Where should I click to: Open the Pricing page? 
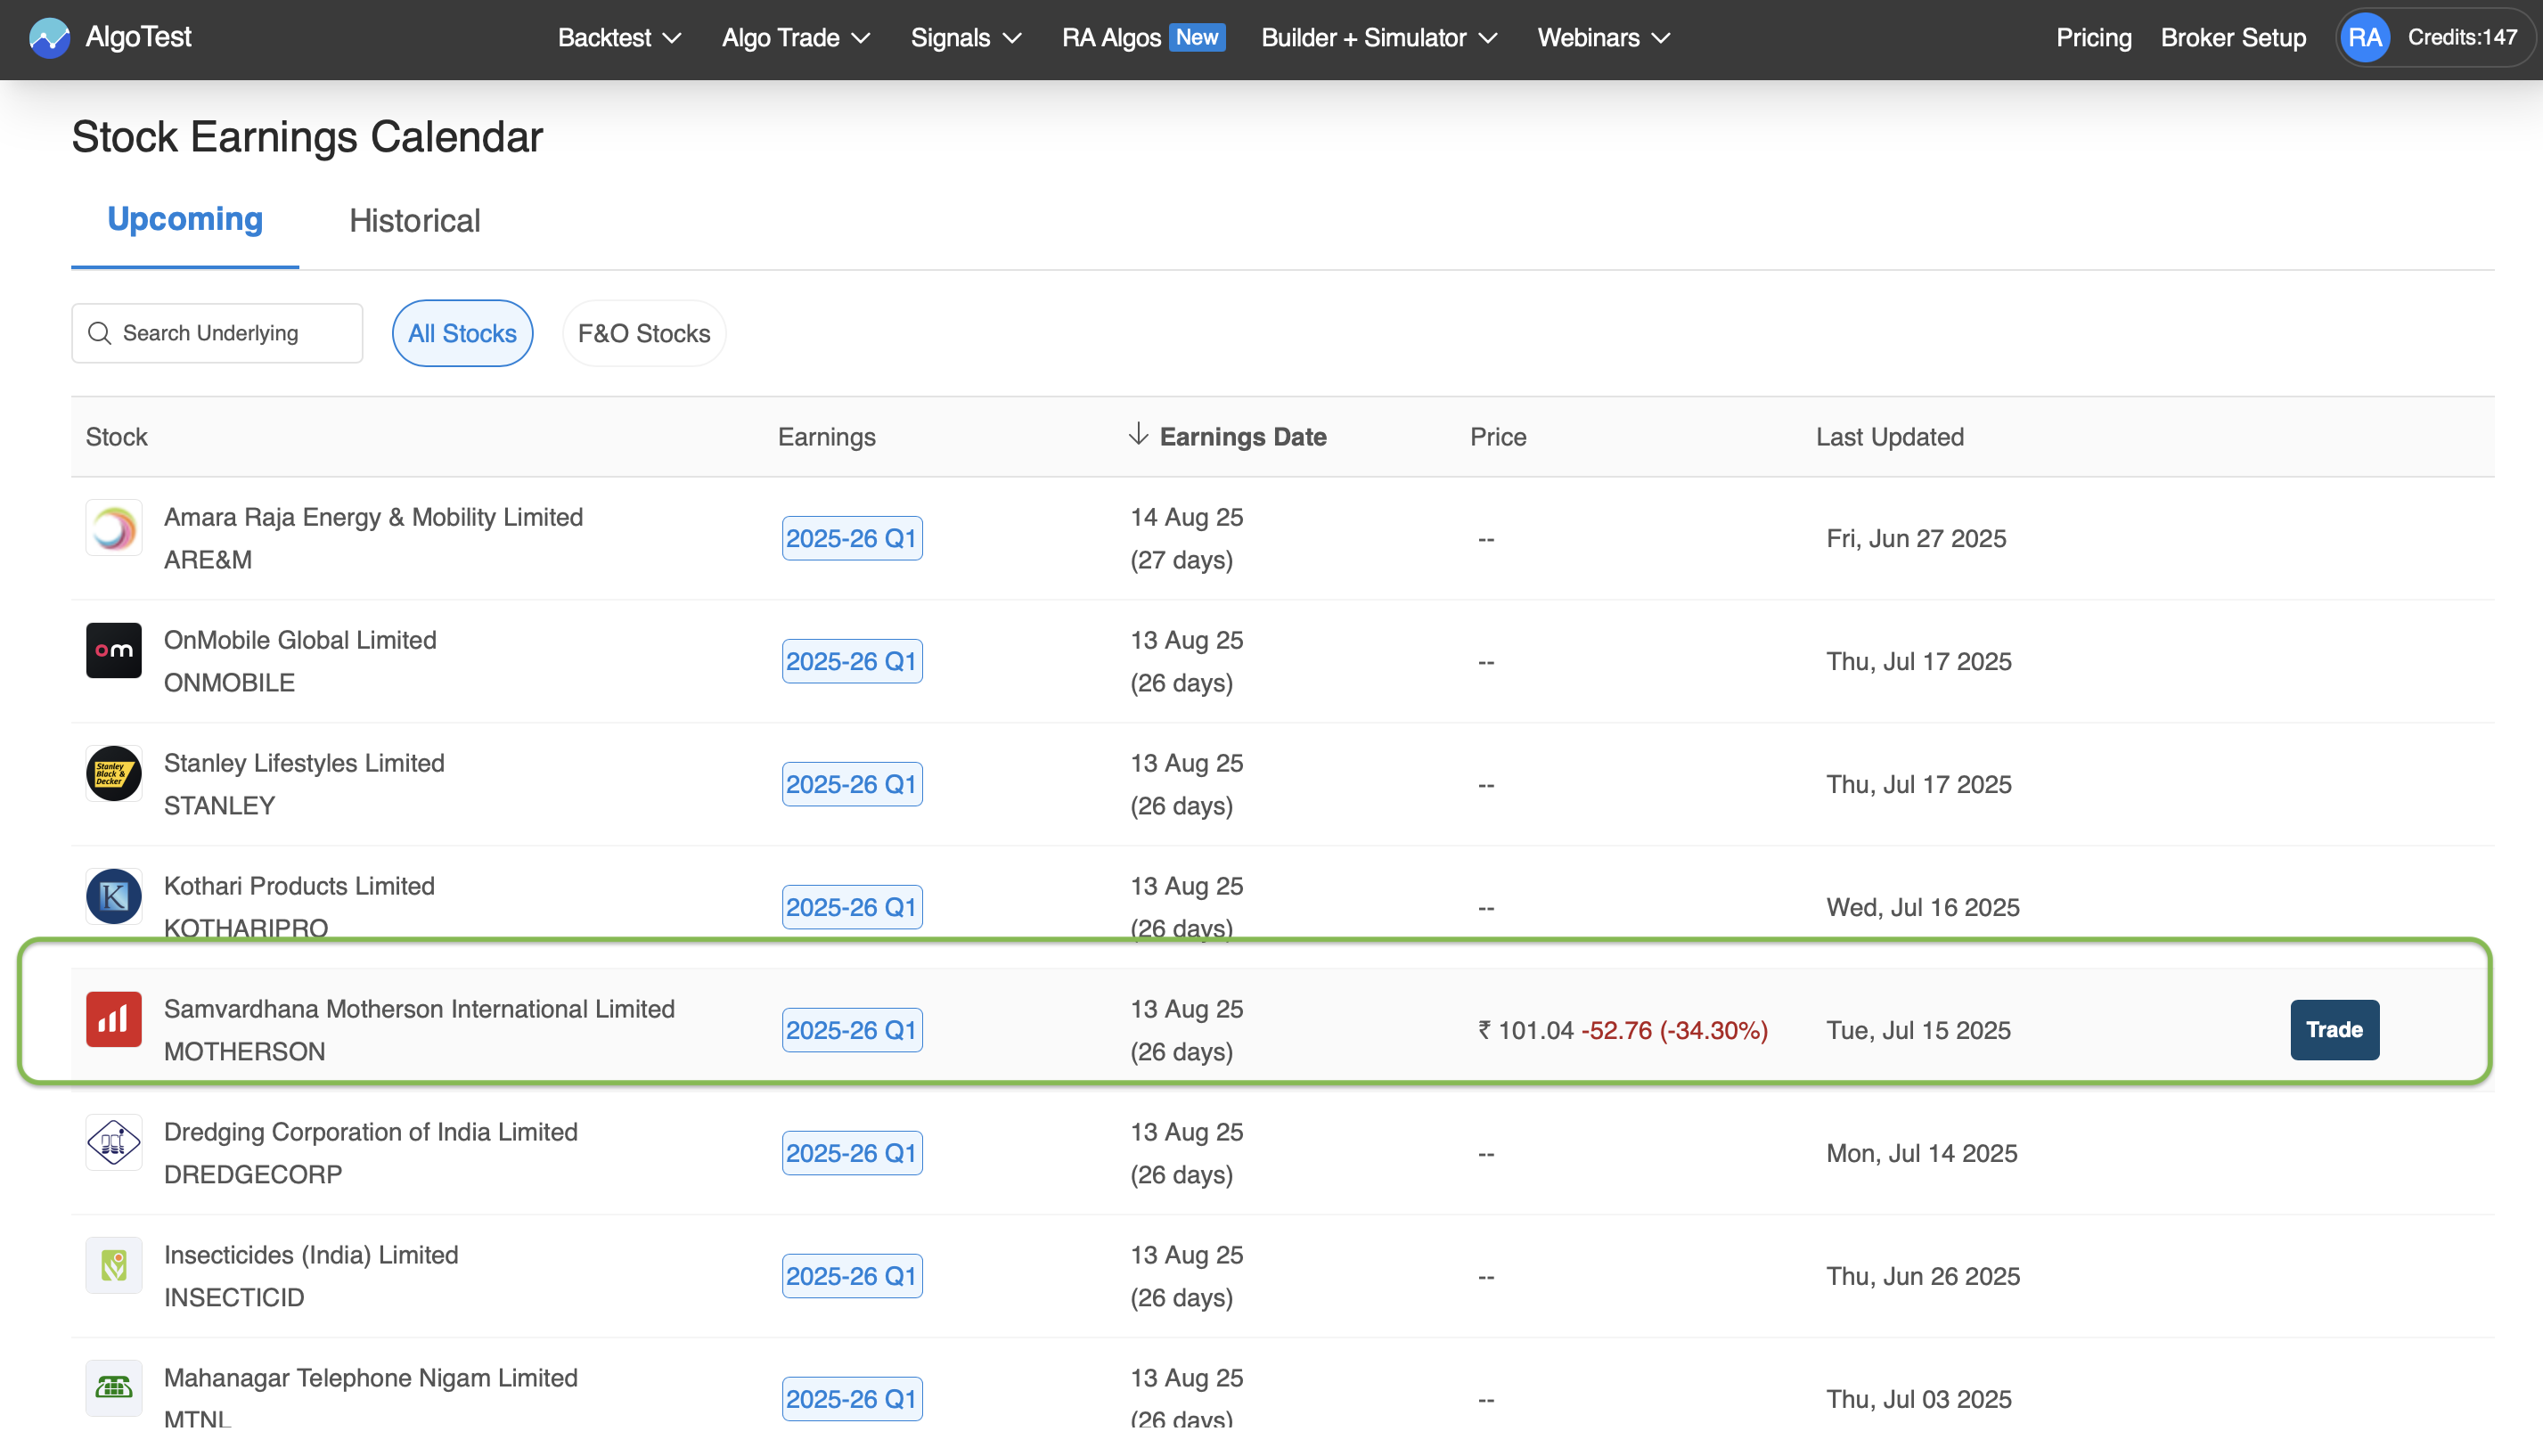click(2094, 38)
